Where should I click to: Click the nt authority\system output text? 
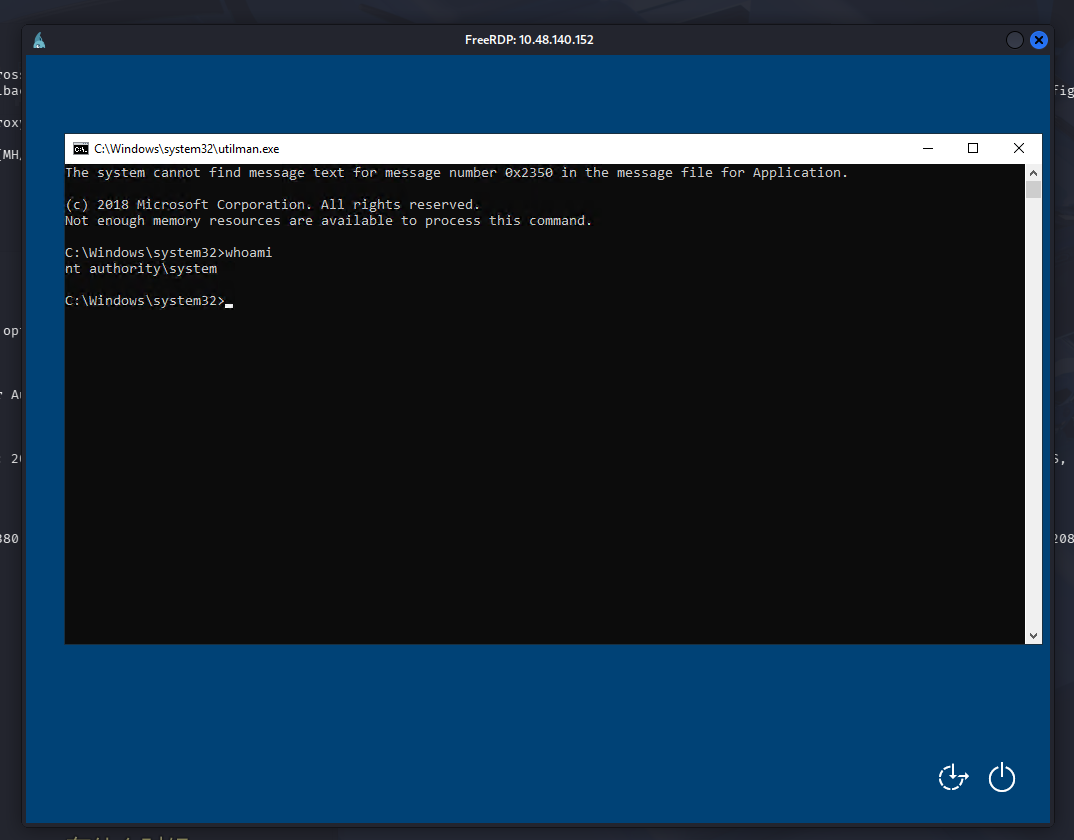(141, 269)
